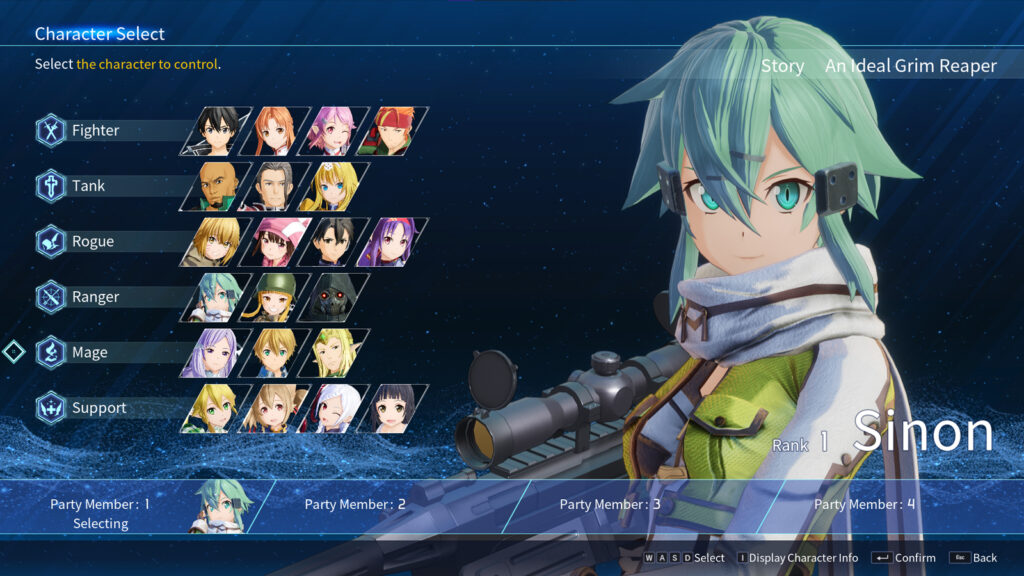The image size is (1024, 576).
Task: Select the Party Member 1 slot
Action: 134,507
